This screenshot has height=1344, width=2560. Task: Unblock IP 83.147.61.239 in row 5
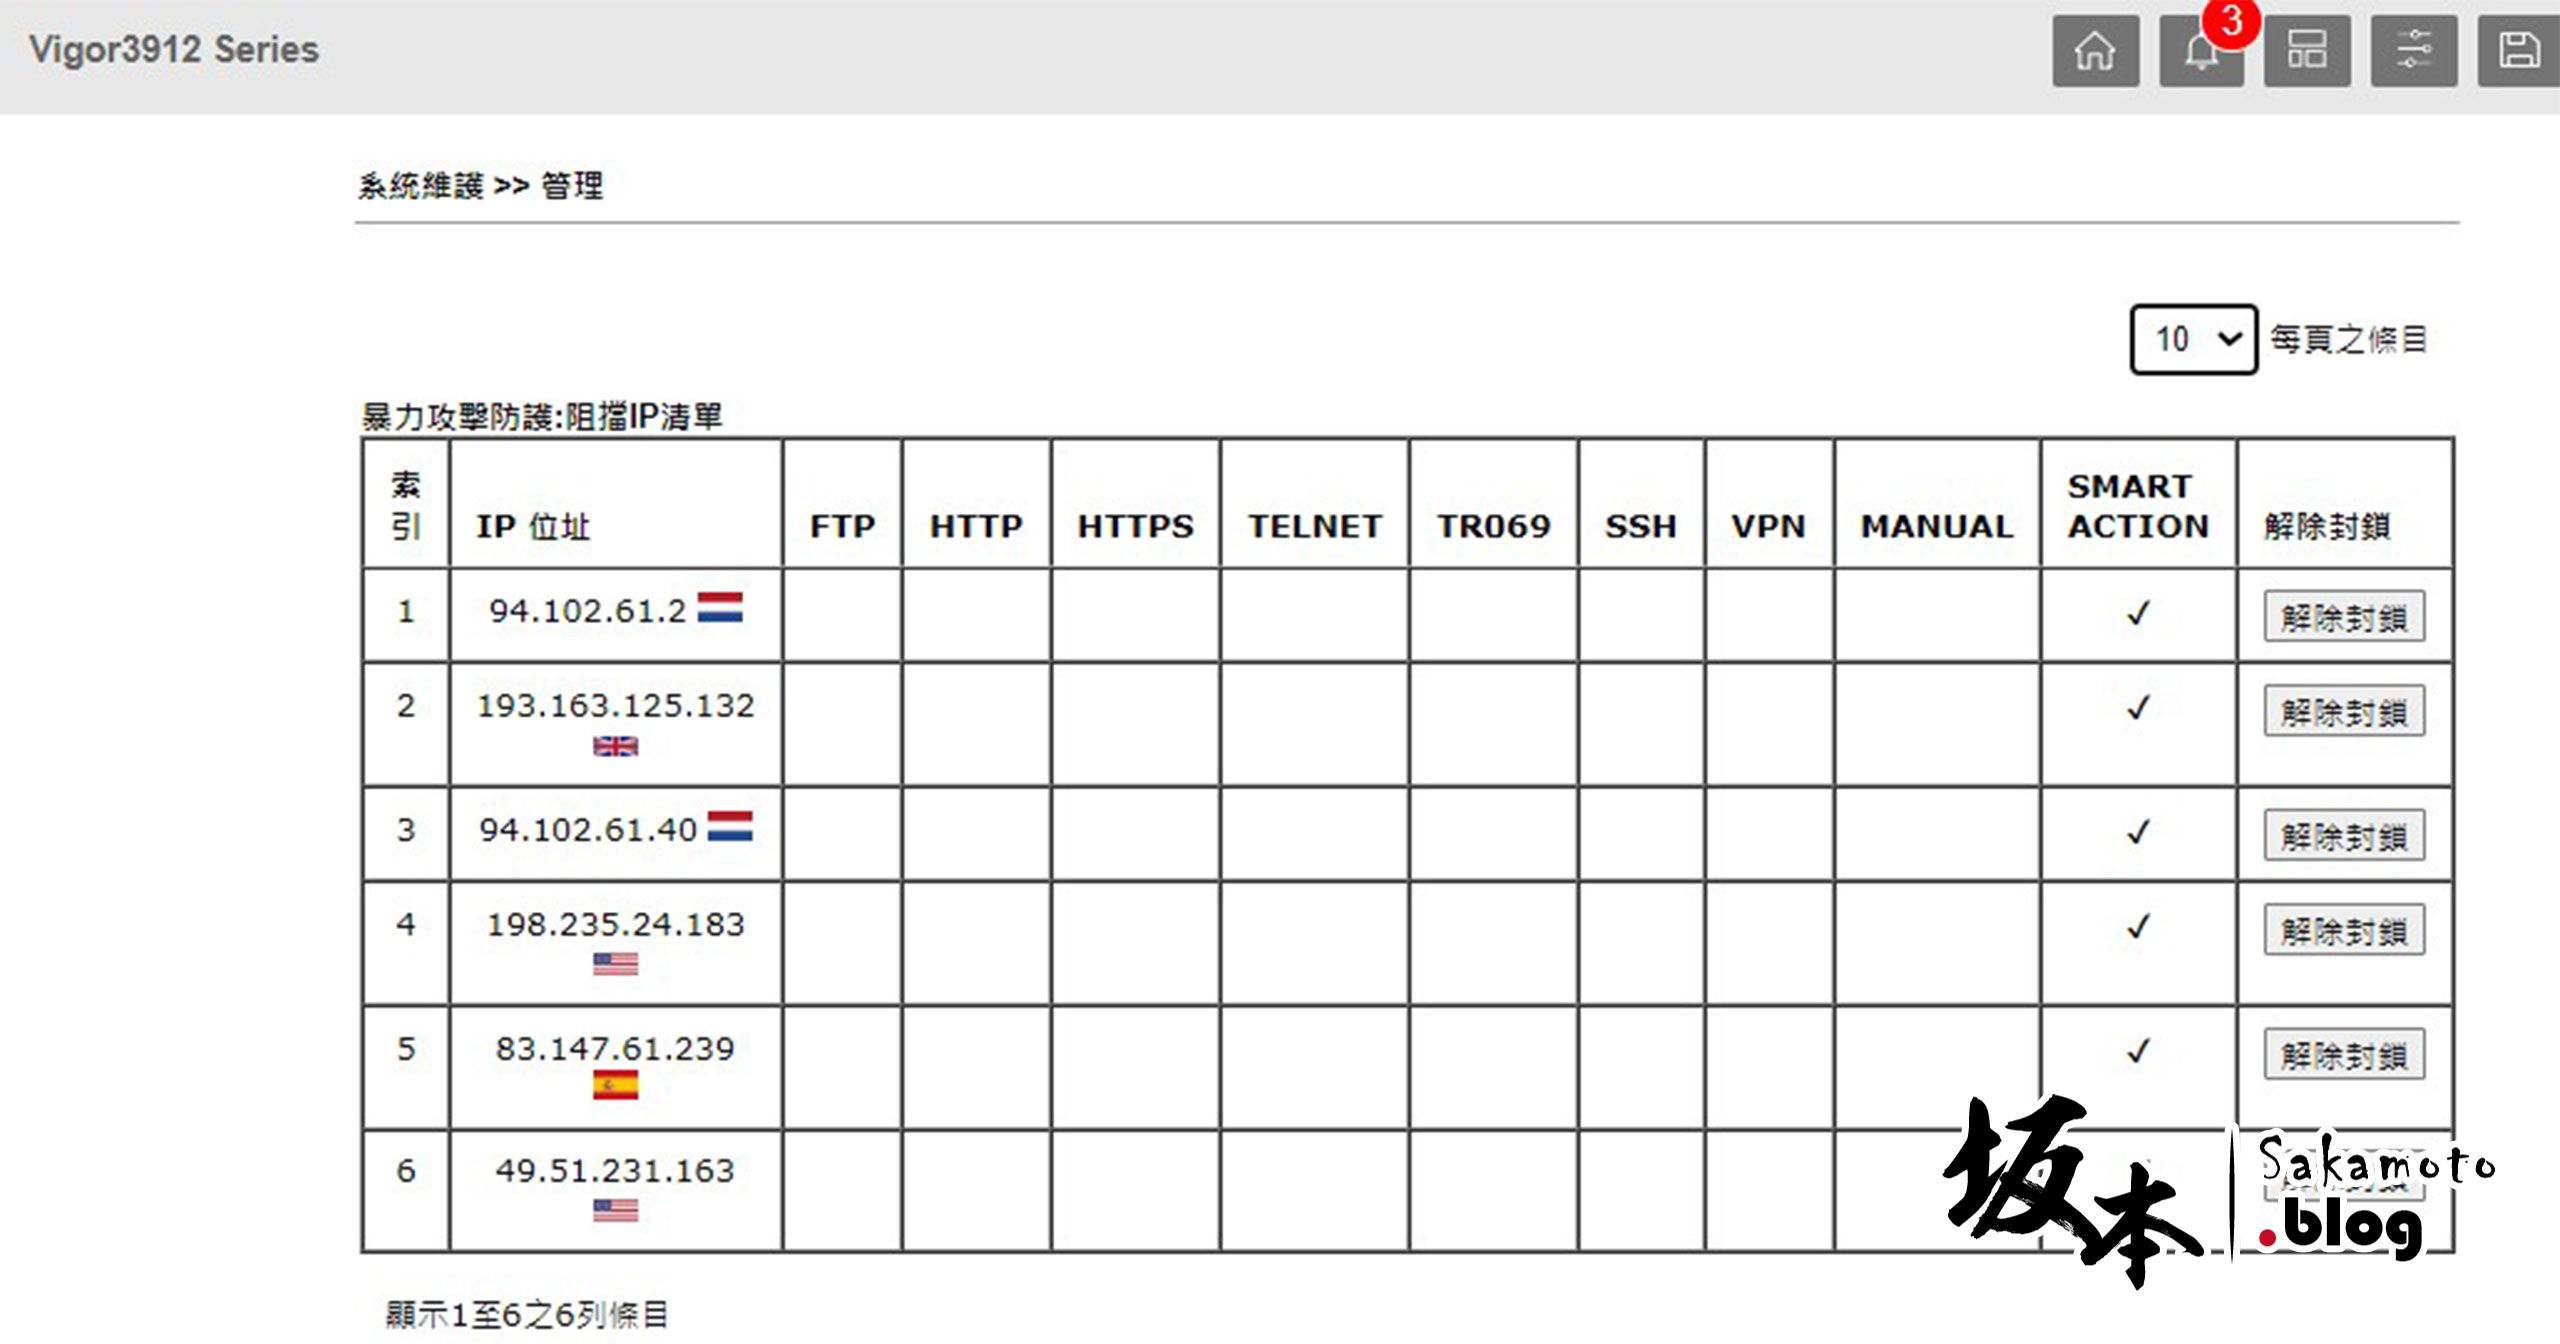coord(2344,1054)
